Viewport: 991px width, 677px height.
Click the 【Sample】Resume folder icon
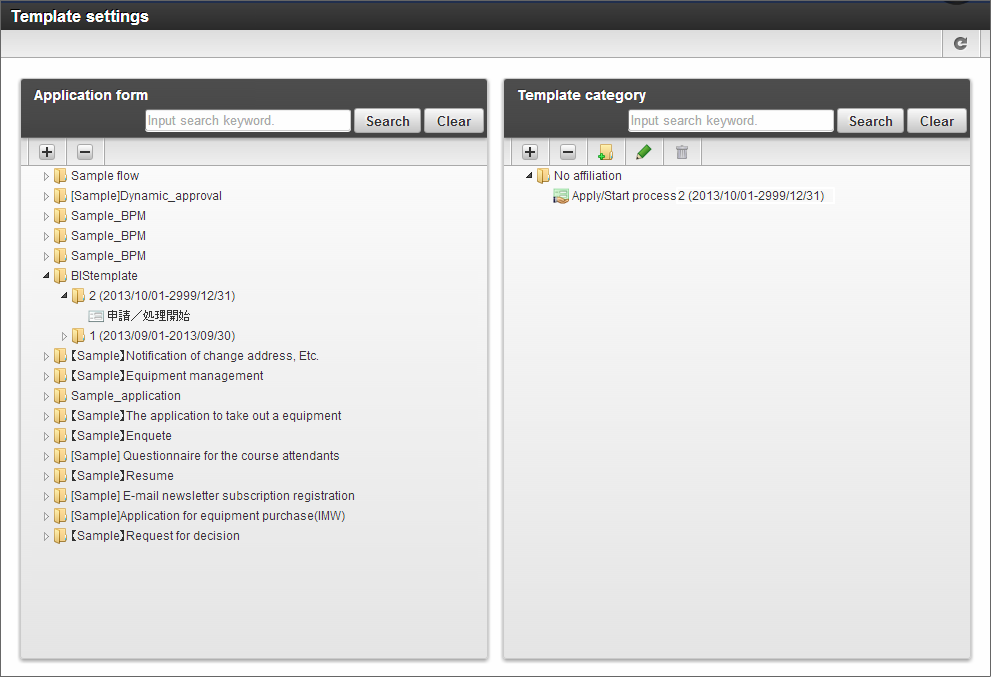tap(60, 475)
